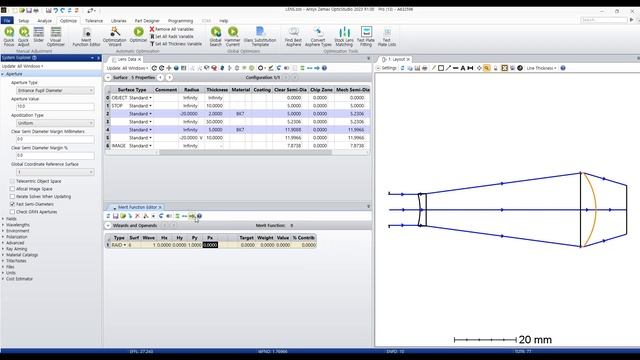The image size is (640, 360).
Task: Click the Aperture Value input field
Action: point(55,107)
